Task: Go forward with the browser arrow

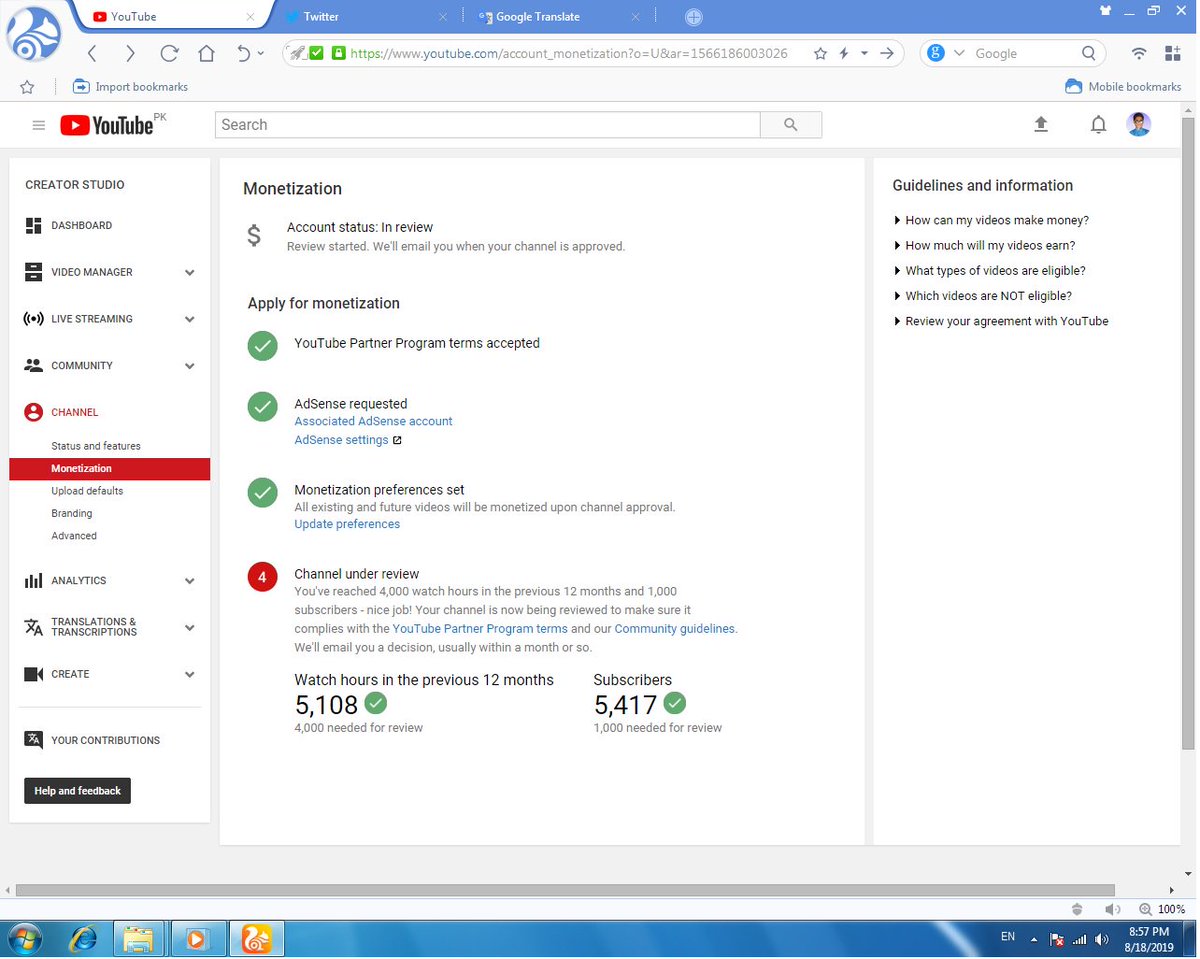Action: [x=130, y=54]
